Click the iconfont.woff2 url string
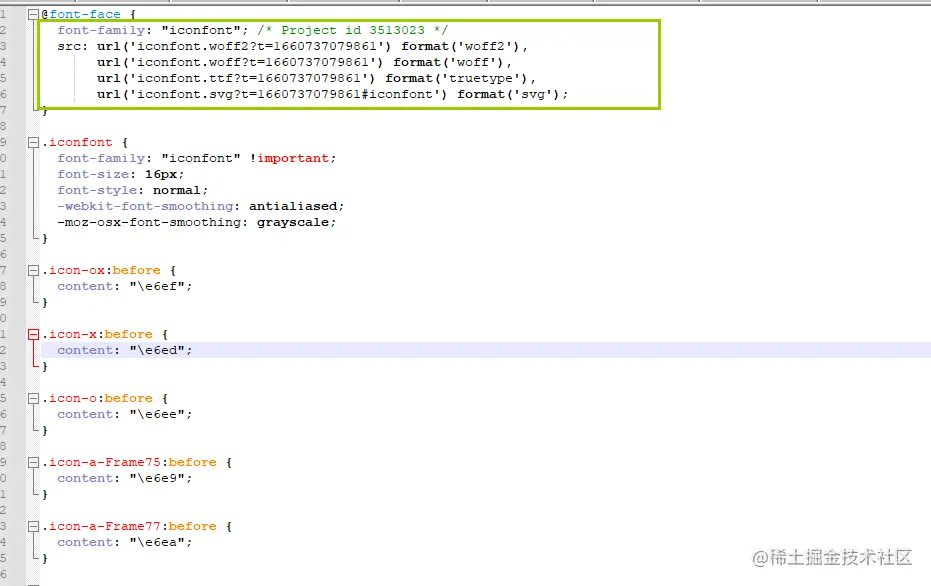This screenshot has width=931, height=586. pos(256,46)
